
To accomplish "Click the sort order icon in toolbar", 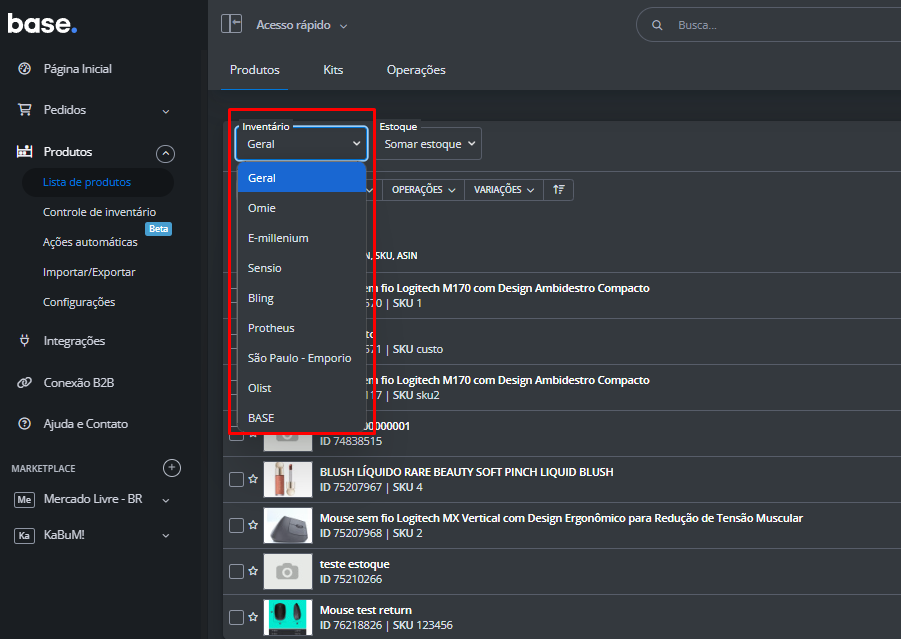I will (559, 190).
